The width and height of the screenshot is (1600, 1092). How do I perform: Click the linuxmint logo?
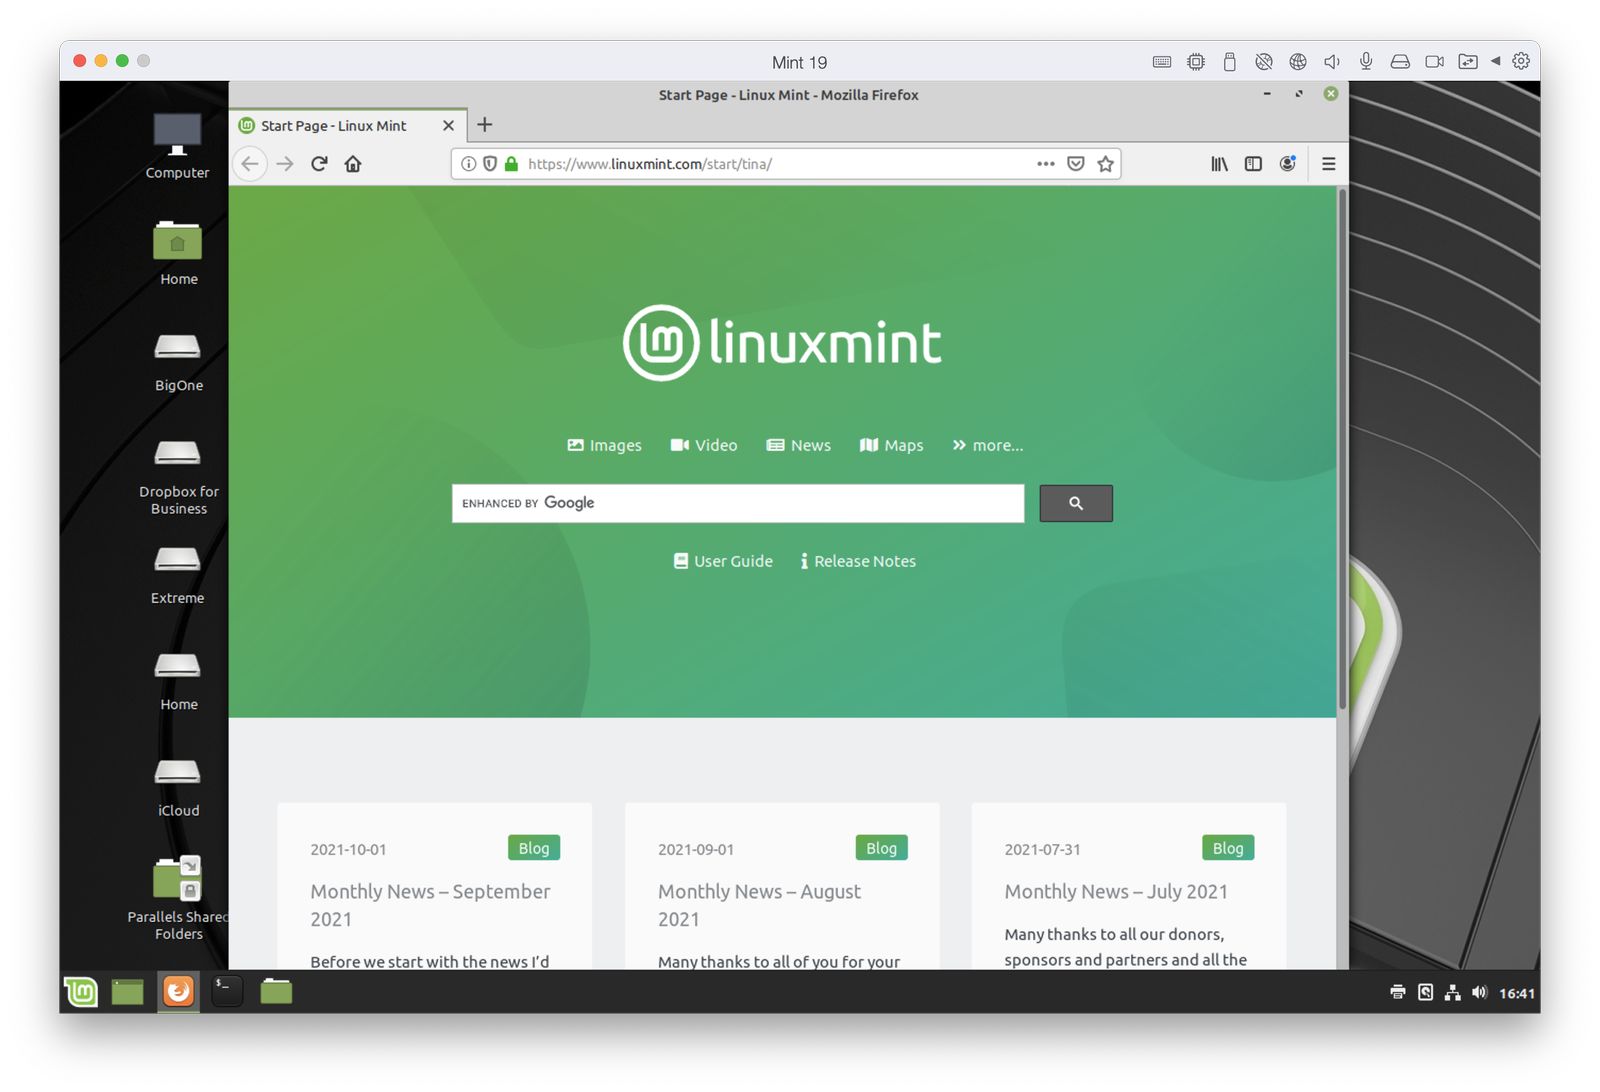pyautogui.click(x=782, y=343)
